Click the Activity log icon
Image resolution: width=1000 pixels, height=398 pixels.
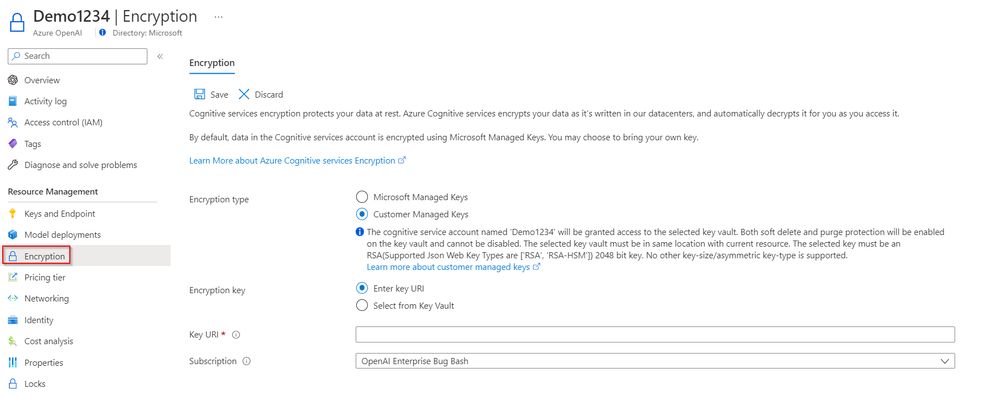coord(13,101)
